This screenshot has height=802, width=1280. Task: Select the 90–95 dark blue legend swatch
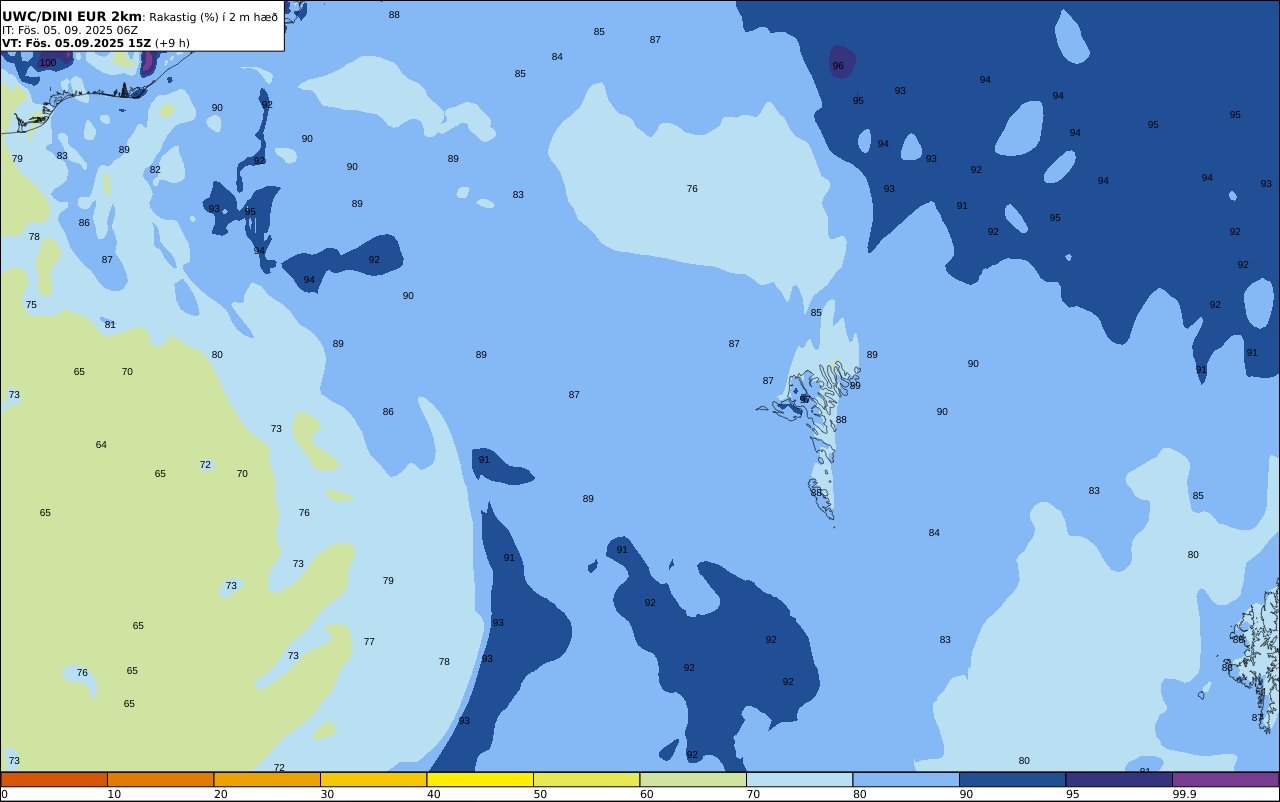[1012, 779]
